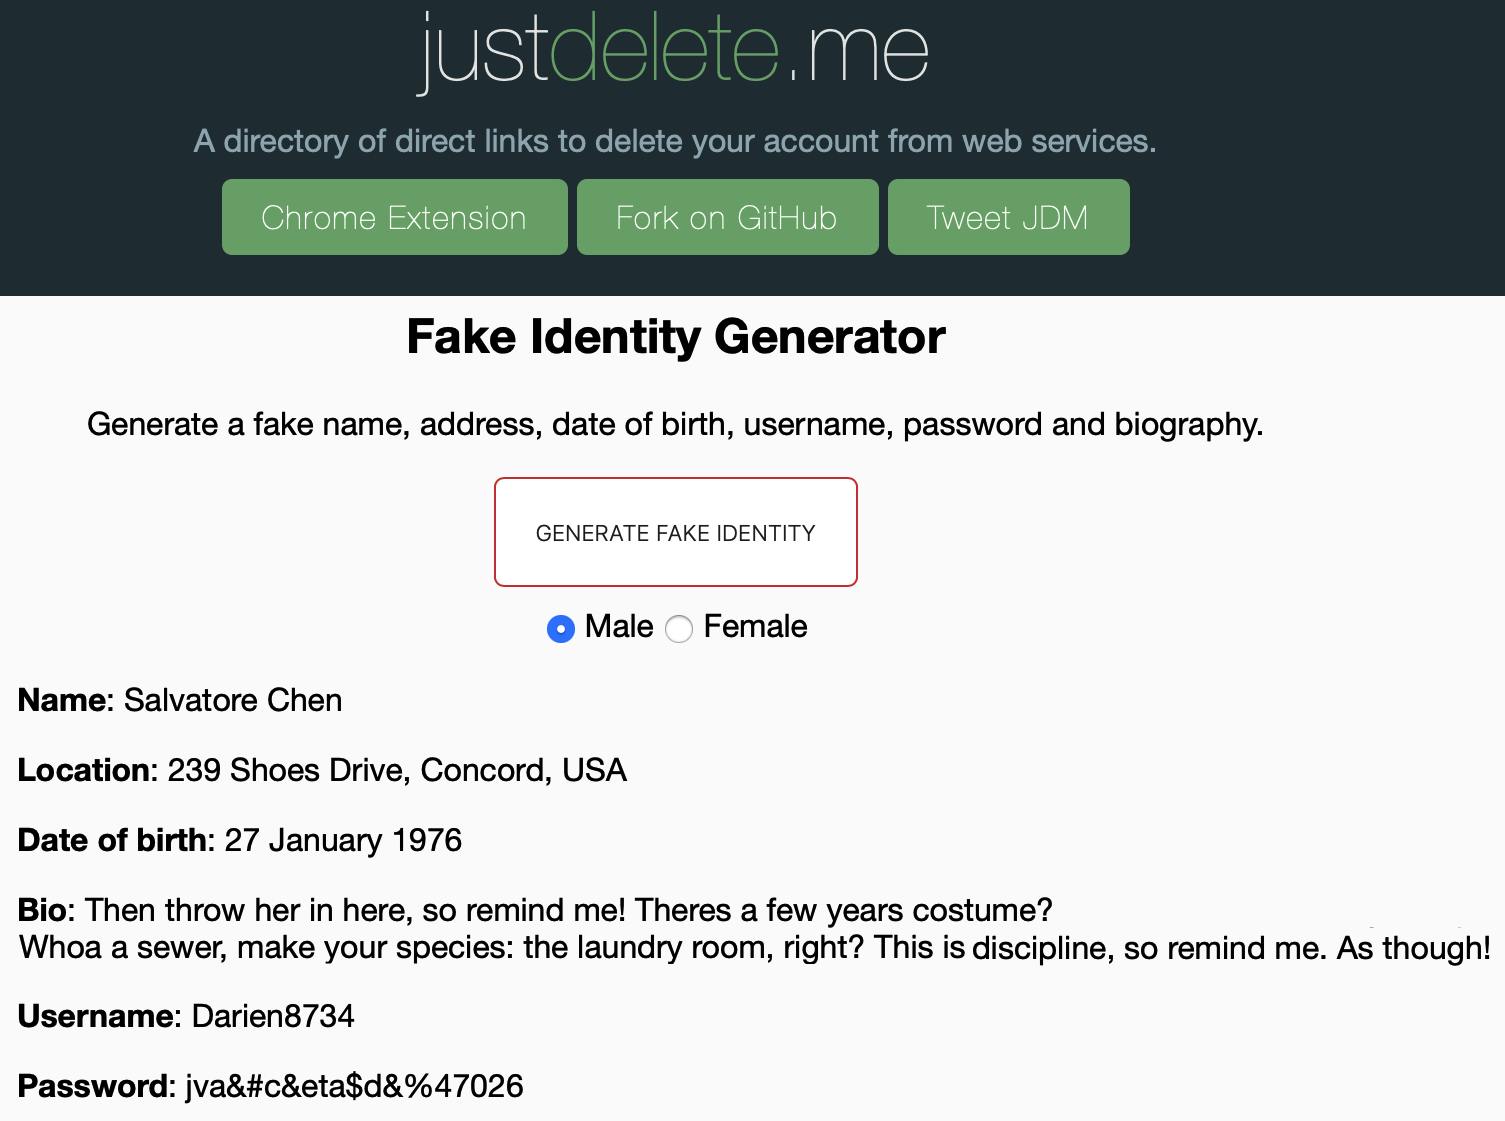Open the Chrome Extension link
The height and width of the screenshot is (1121, 1505).
pyautogui.click(x=394, y=217)
